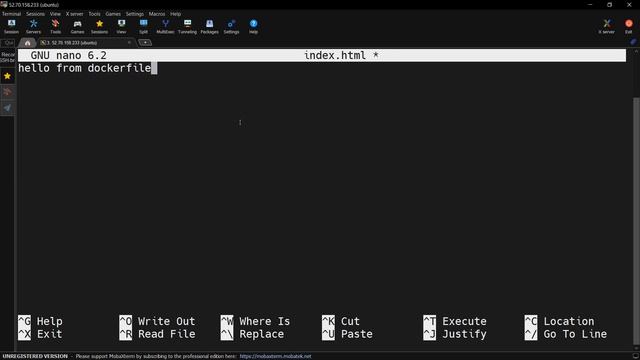Open the Terminal menu
Image resolution: width=640 pixels, height=360 pixels.
point(11,14)
